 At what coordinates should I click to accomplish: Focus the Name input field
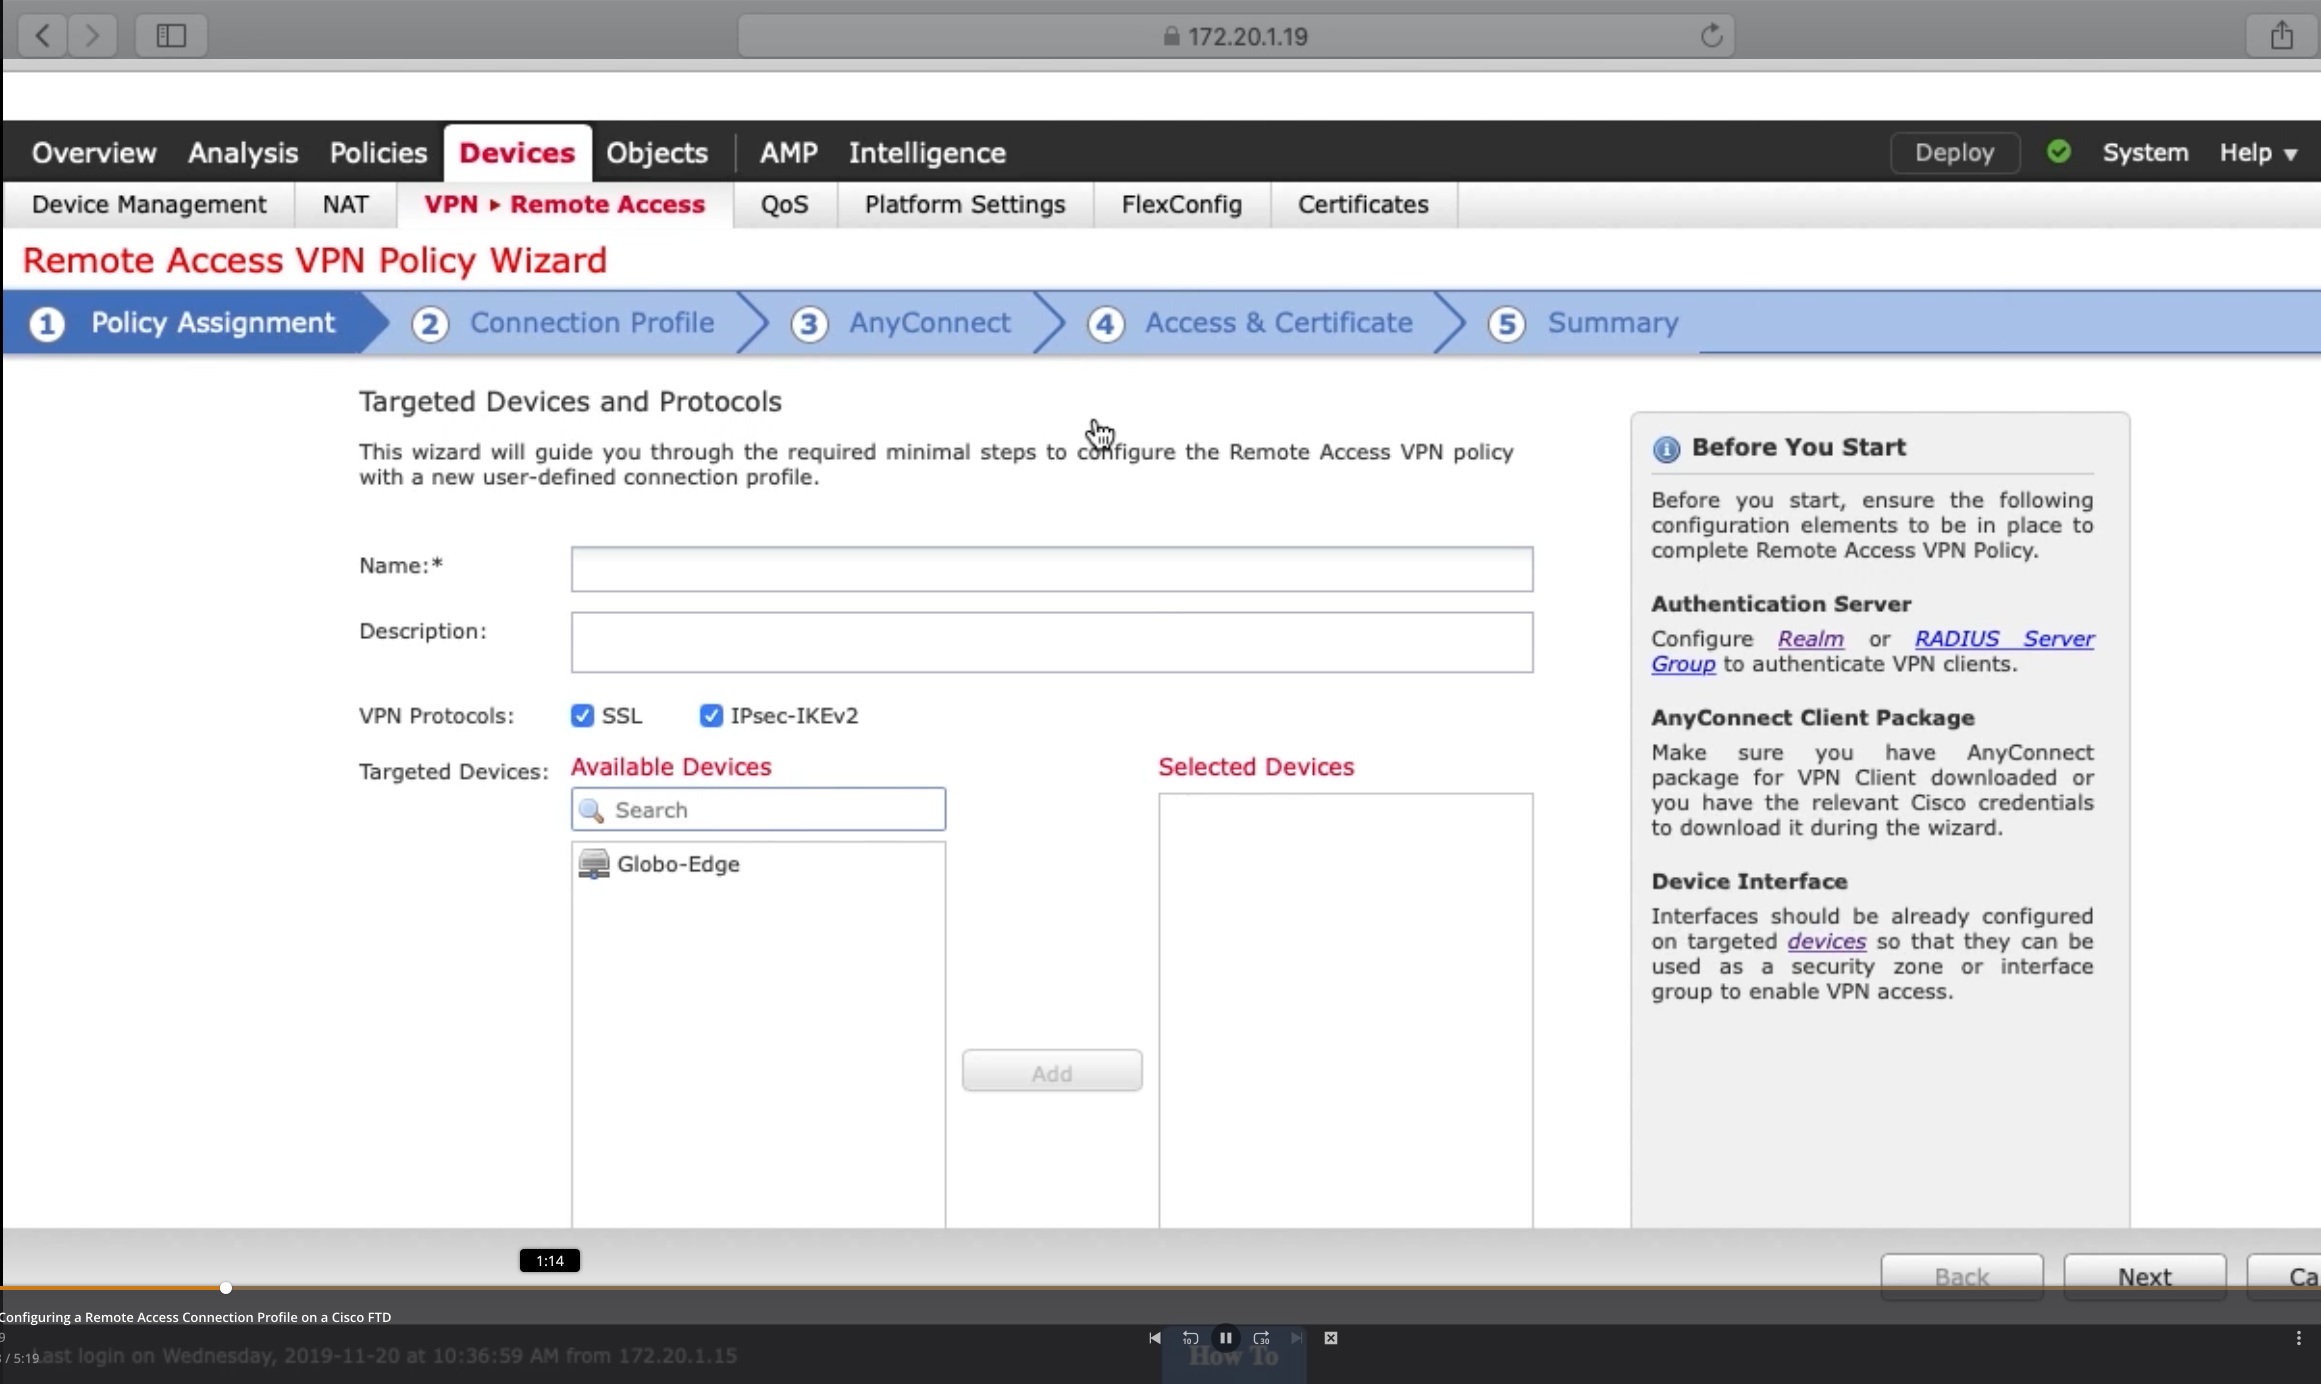click(1052, 569)
